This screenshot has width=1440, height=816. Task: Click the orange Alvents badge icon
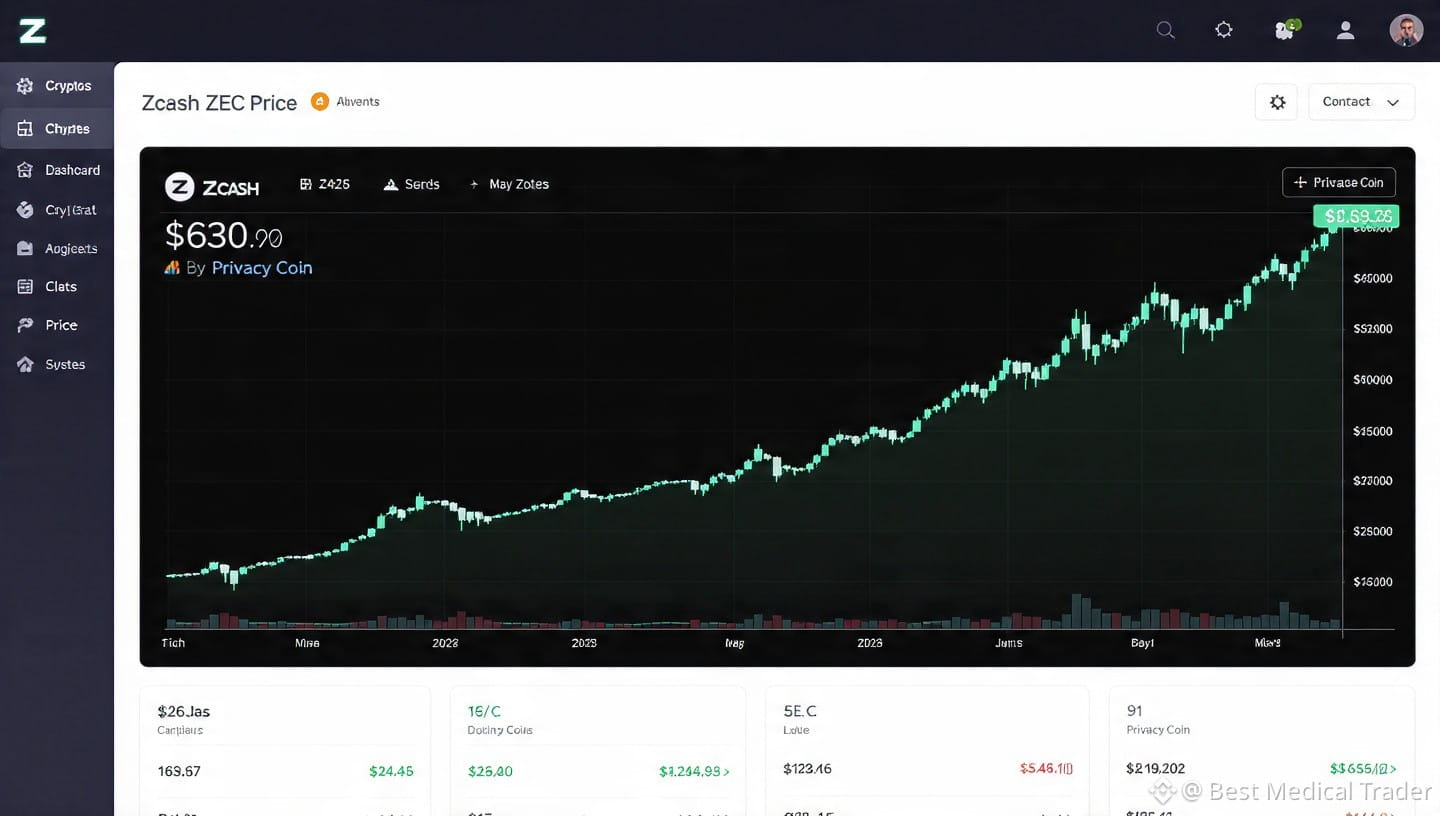tap(320, 101)
